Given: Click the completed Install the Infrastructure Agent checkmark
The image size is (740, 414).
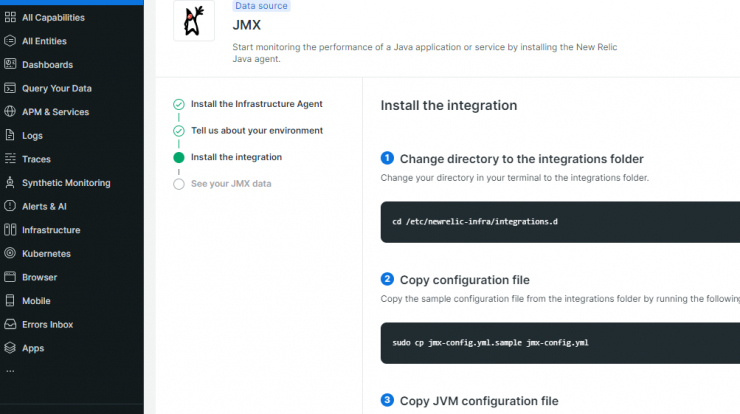Looking at the screenshot, I should coord(179,104).
